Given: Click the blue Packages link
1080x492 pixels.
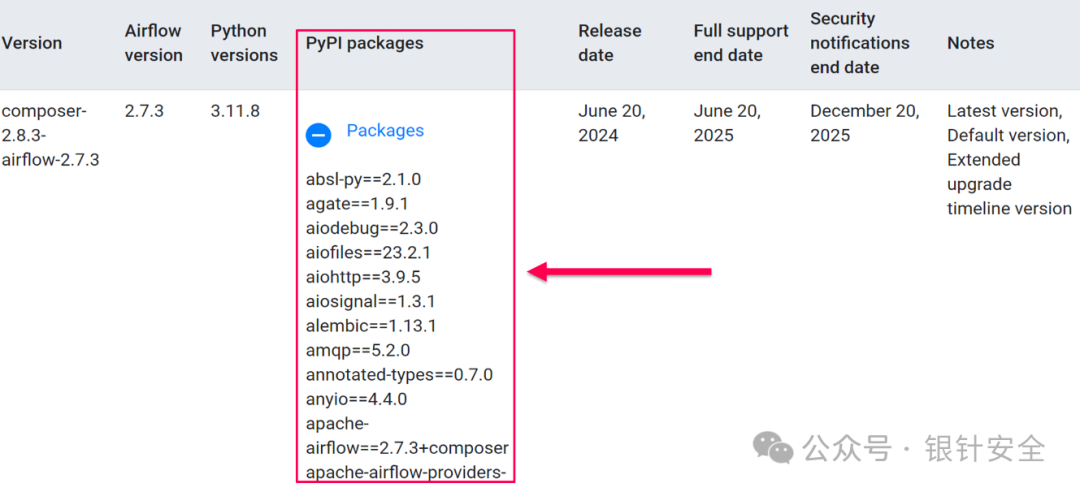Looking at the screenshot, I should [385, 131].
